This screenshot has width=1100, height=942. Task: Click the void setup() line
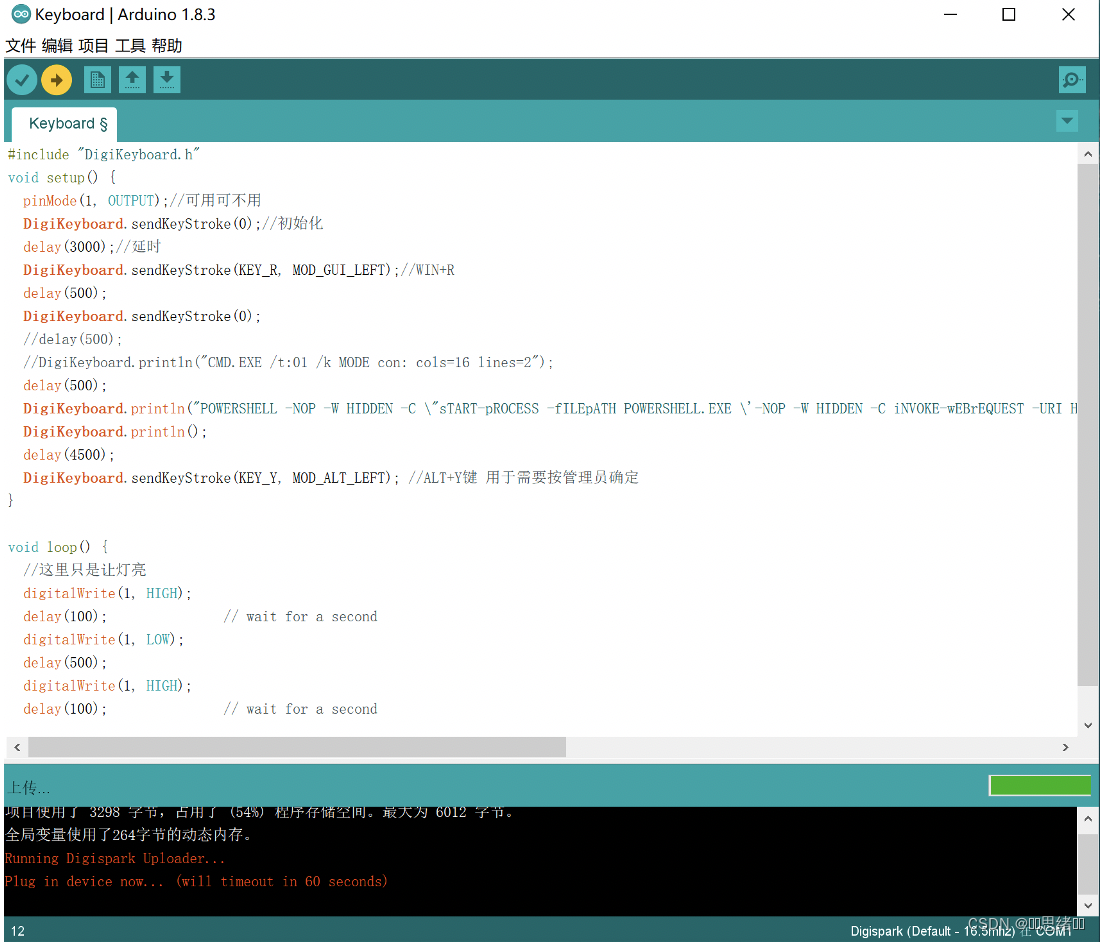point(62,177)
